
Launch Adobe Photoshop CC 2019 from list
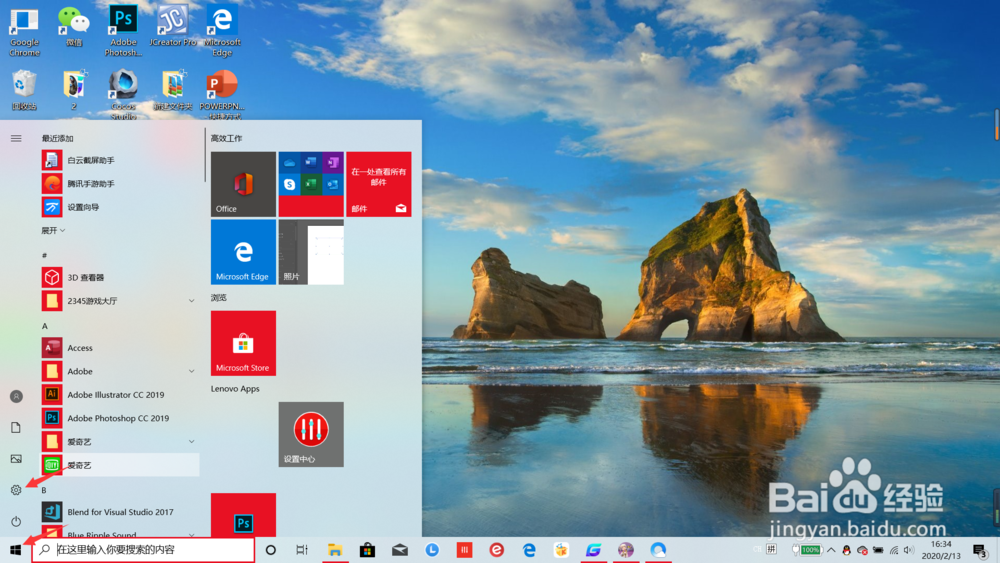120,418
